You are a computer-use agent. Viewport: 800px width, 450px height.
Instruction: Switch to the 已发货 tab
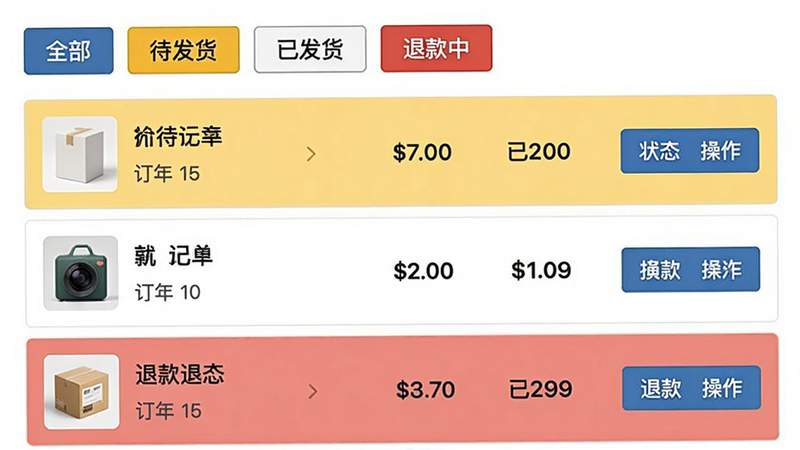310,49
